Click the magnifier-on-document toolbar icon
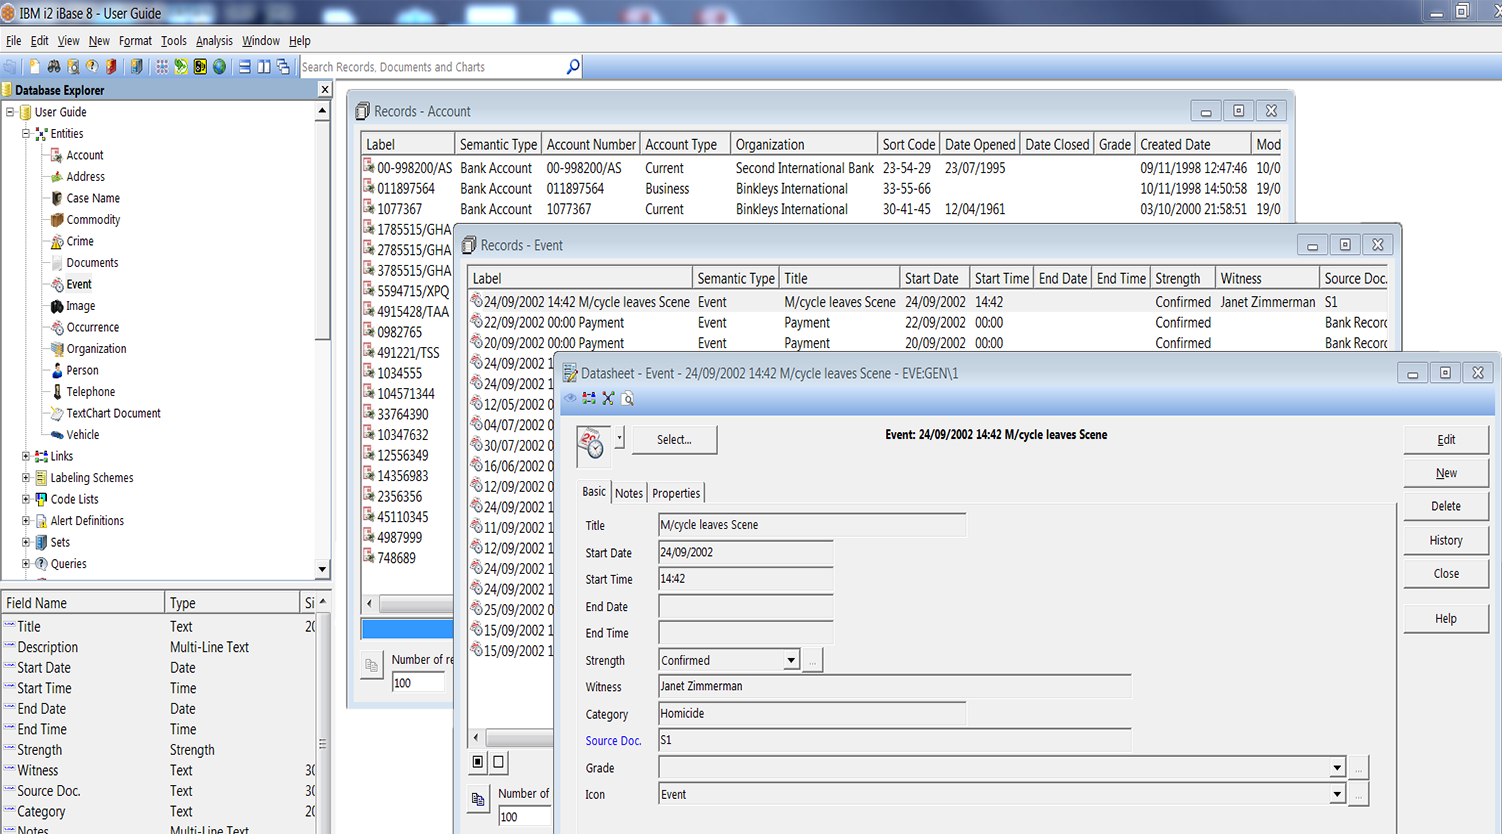This screenshot has height=834, width=1502. pyautogui.click(x=73, y=67)
